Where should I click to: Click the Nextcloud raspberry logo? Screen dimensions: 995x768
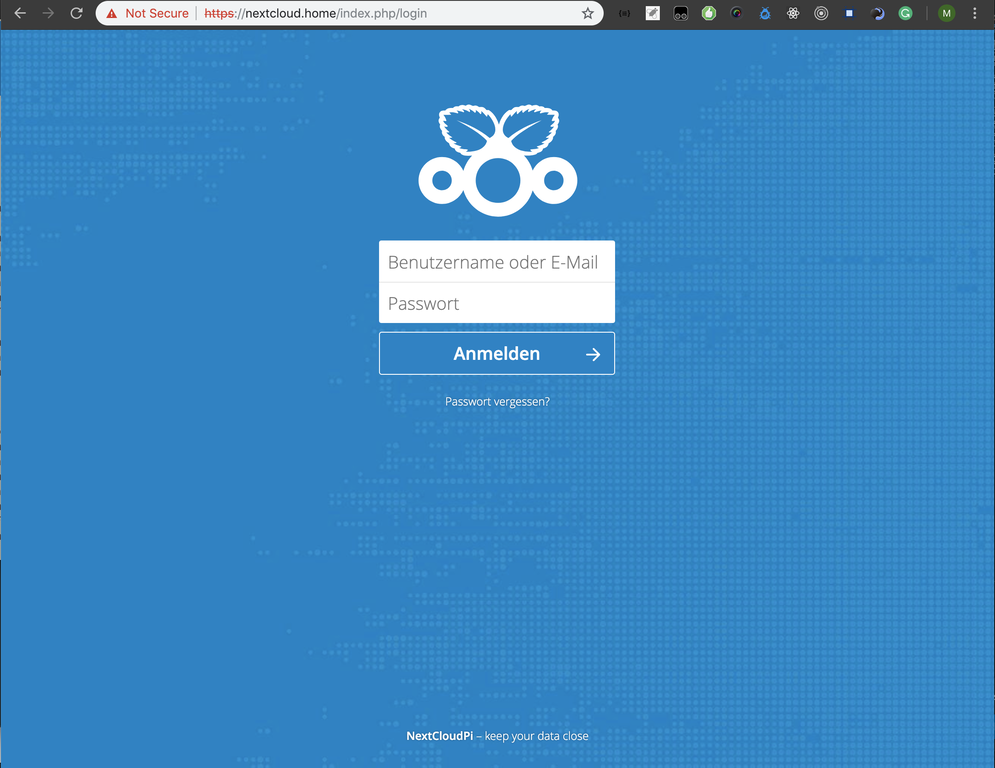[x=497, y=158]
